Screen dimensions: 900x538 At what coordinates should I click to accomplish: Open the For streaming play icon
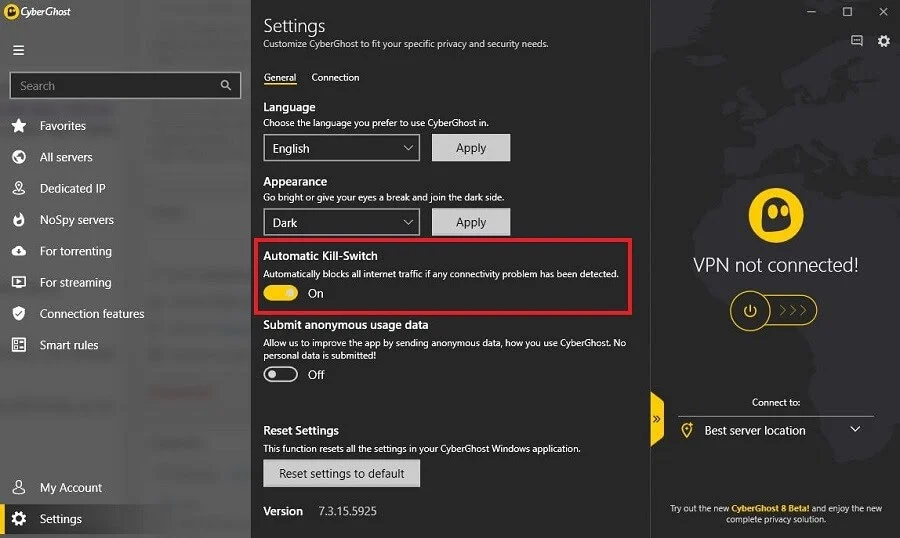click(x=18, y=282)
